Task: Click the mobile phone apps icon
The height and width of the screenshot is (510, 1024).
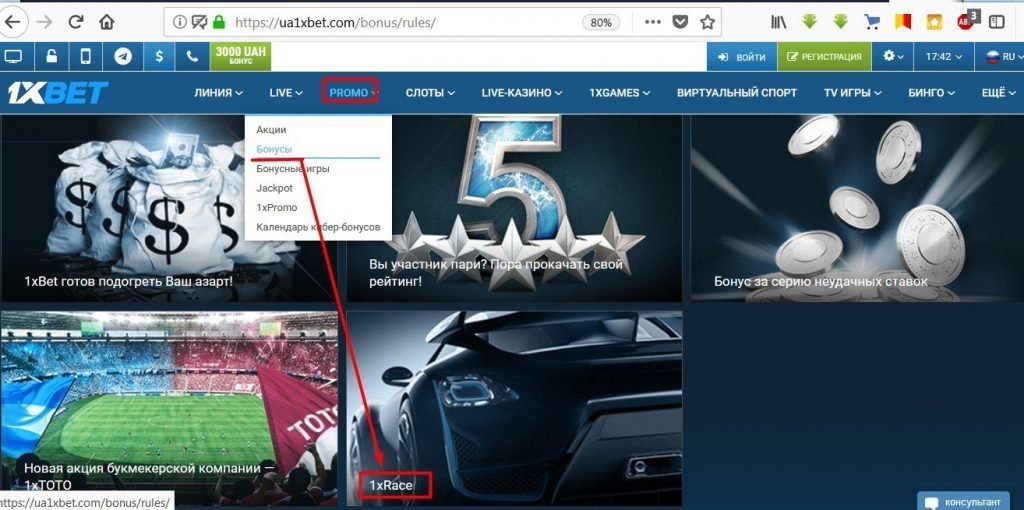Action: [86, 57]
